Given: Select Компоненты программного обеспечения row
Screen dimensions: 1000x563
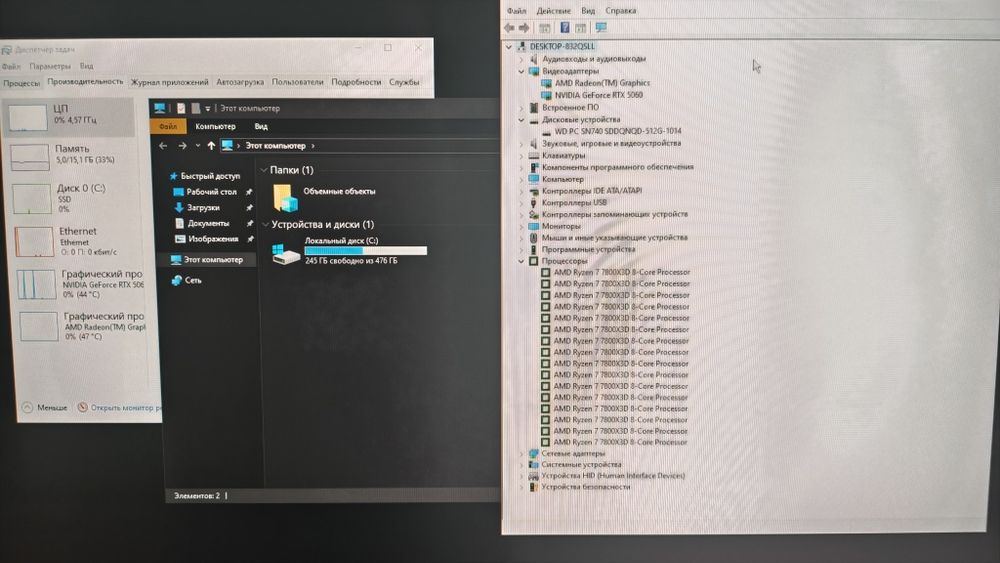Looking at the screenshot, I should point(617,167).
